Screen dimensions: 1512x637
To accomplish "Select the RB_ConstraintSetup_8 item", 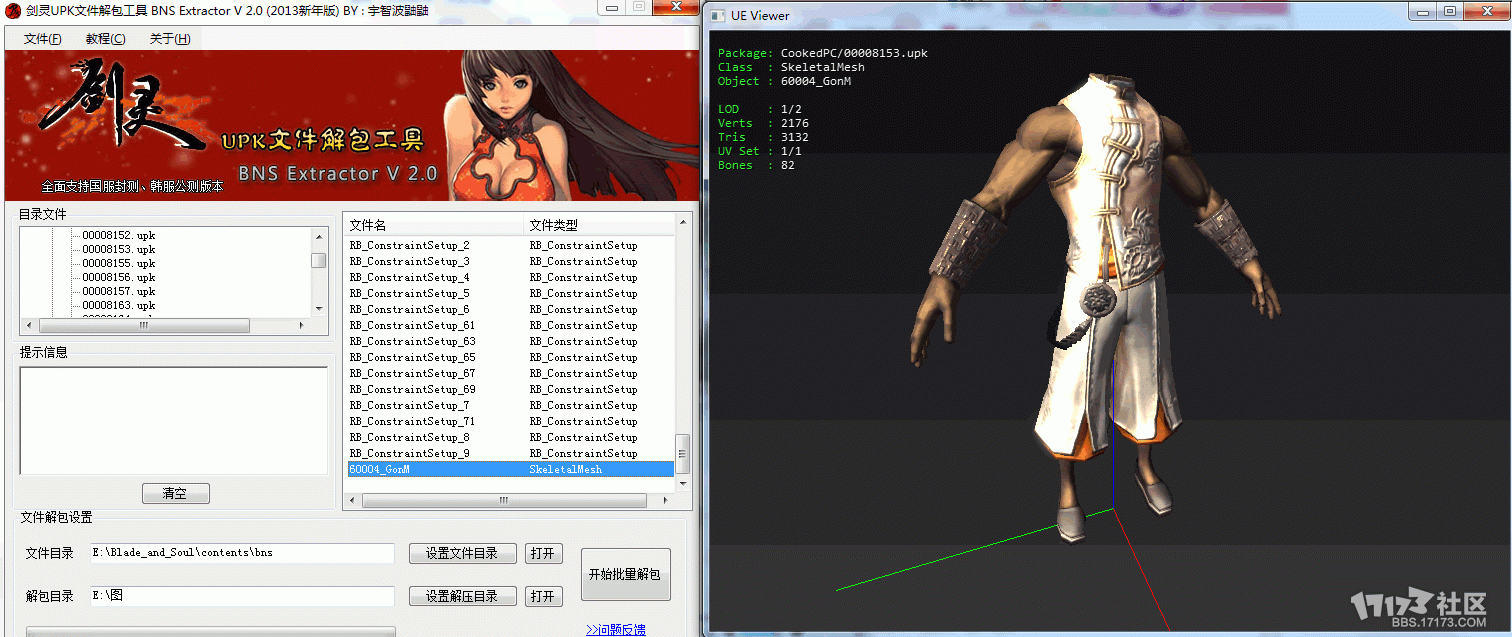I will 510,437.
